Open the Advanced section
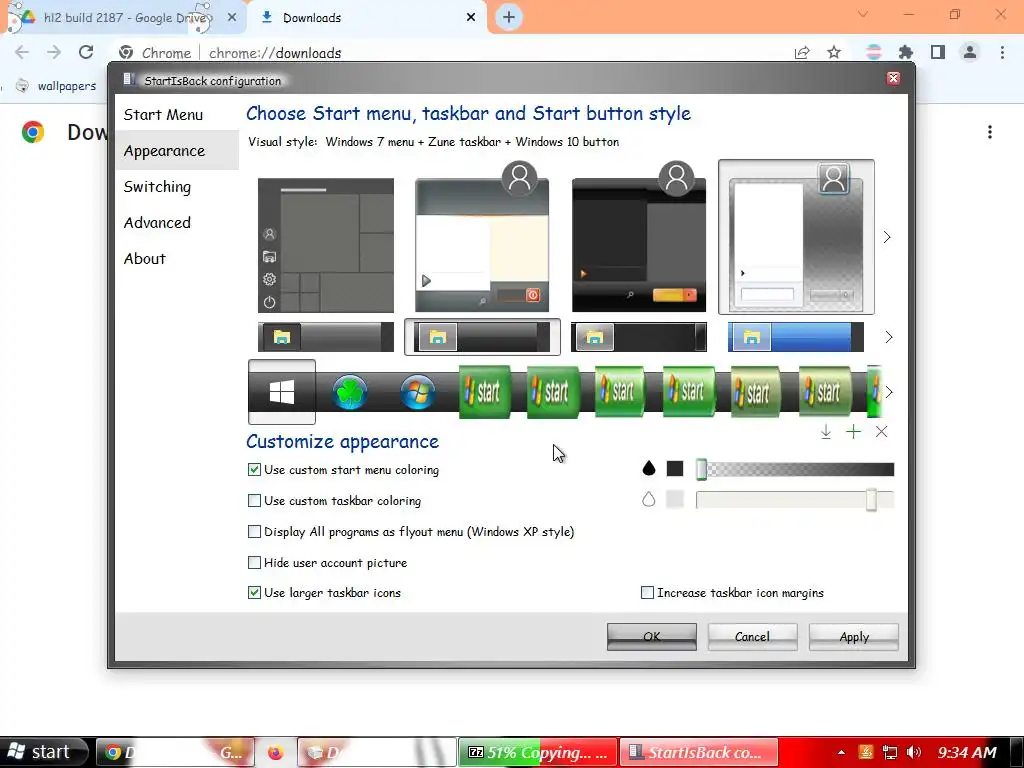Screen dimensions: 1024x768 tap(157, 223)
